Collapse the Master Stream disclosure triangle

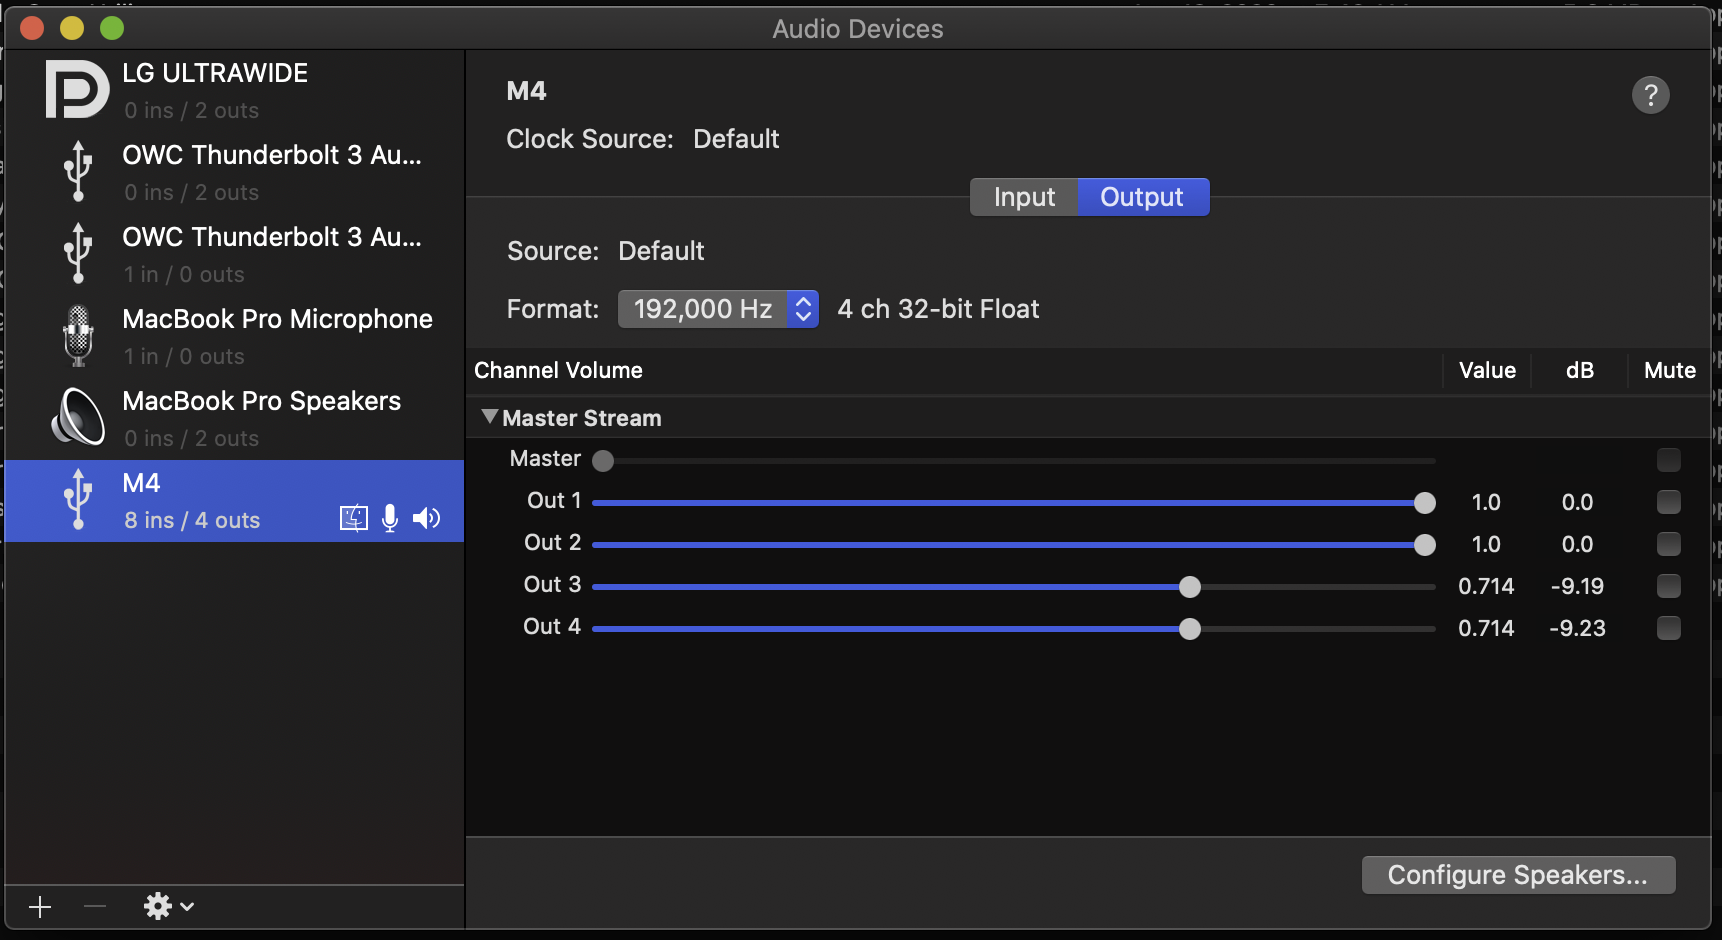489,417
